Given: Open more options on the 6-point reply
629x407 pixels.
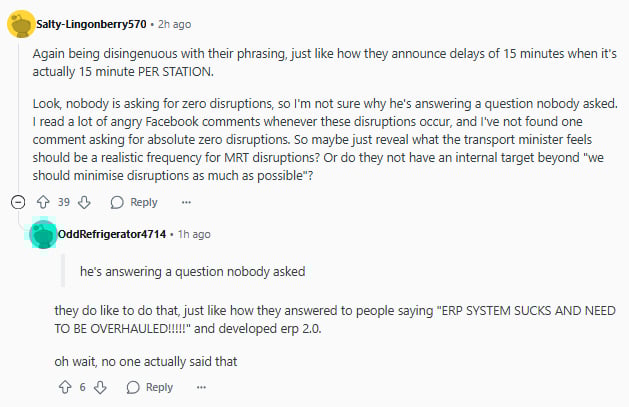Looking at the screenshot, I should pyautogui.click(x=201, y=387).
